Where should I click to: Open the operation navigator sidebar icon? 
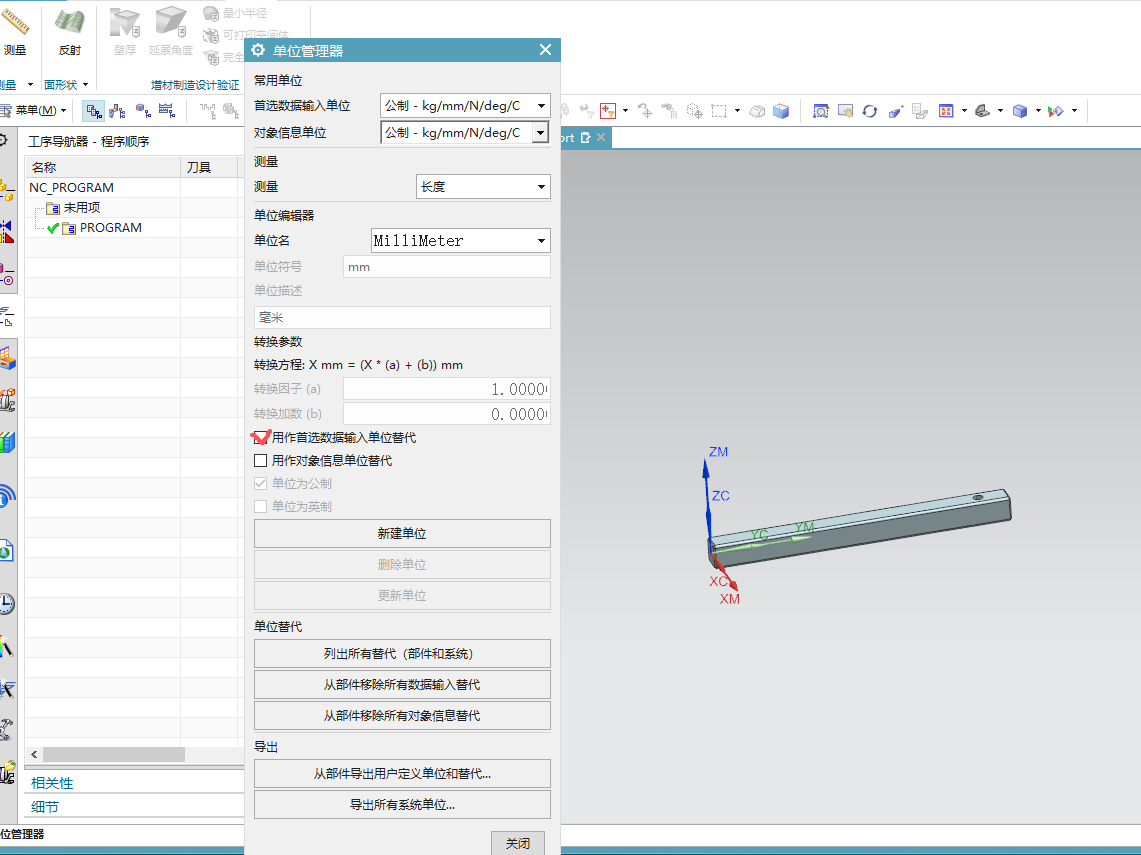click(x=7, y=317)
